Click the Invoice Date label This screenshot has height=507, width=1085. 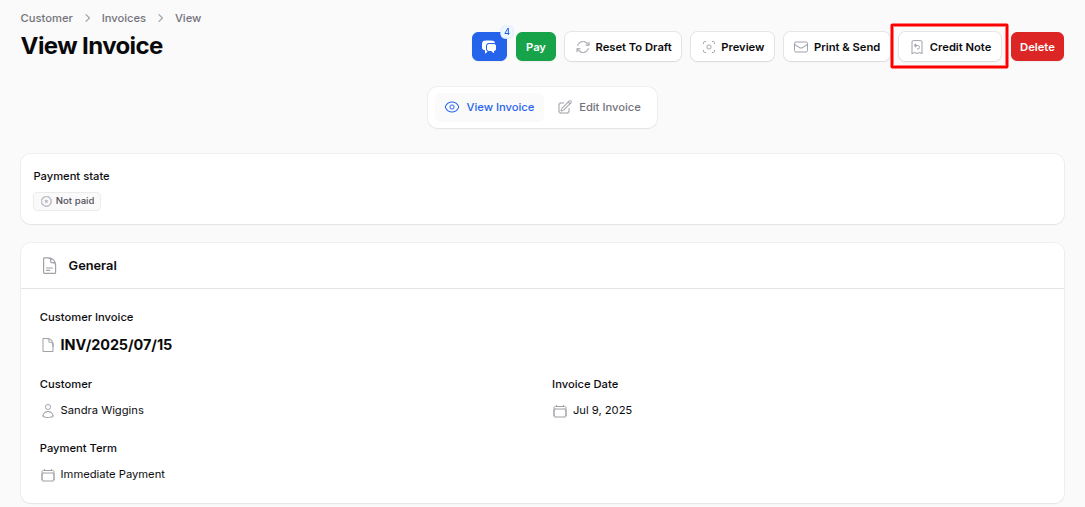click(585, 385)
